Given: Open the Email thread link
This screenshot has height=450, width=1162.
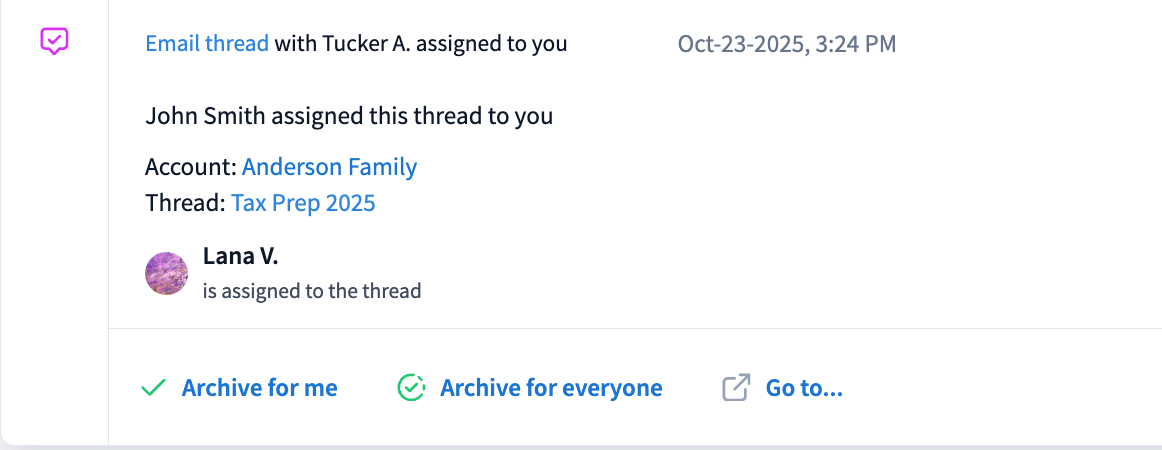Looking at the screenshot, I should tap(207, 44).
